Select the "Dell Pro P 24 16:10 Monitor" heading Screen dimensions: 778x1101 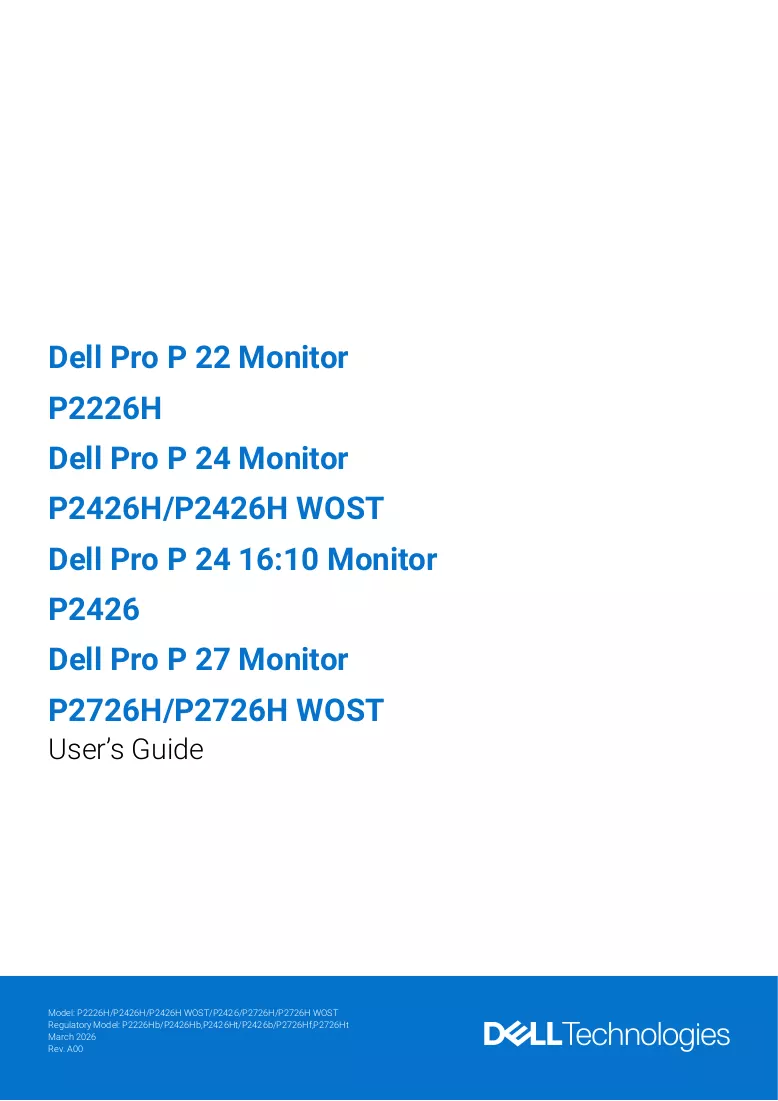point(242,560)
